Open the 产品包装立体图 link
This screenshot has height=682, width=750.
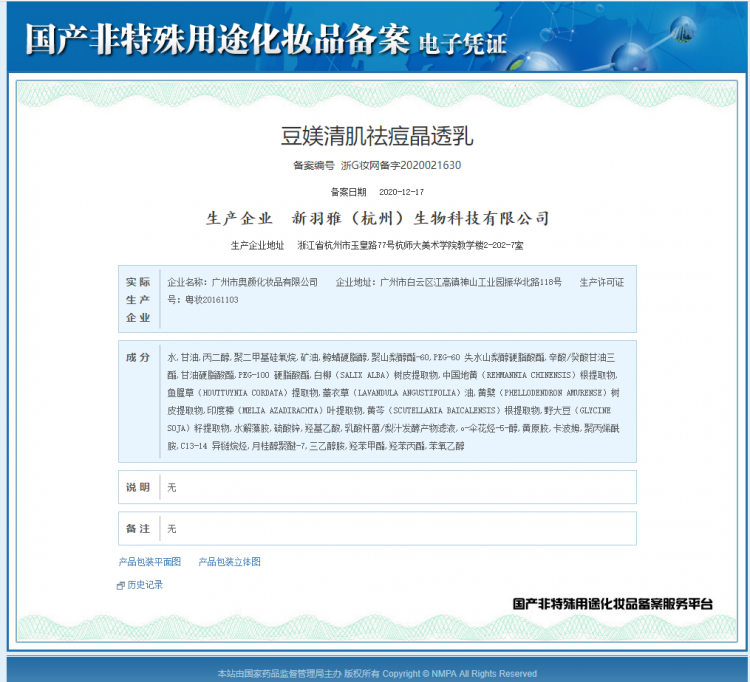tap(230, 562)
